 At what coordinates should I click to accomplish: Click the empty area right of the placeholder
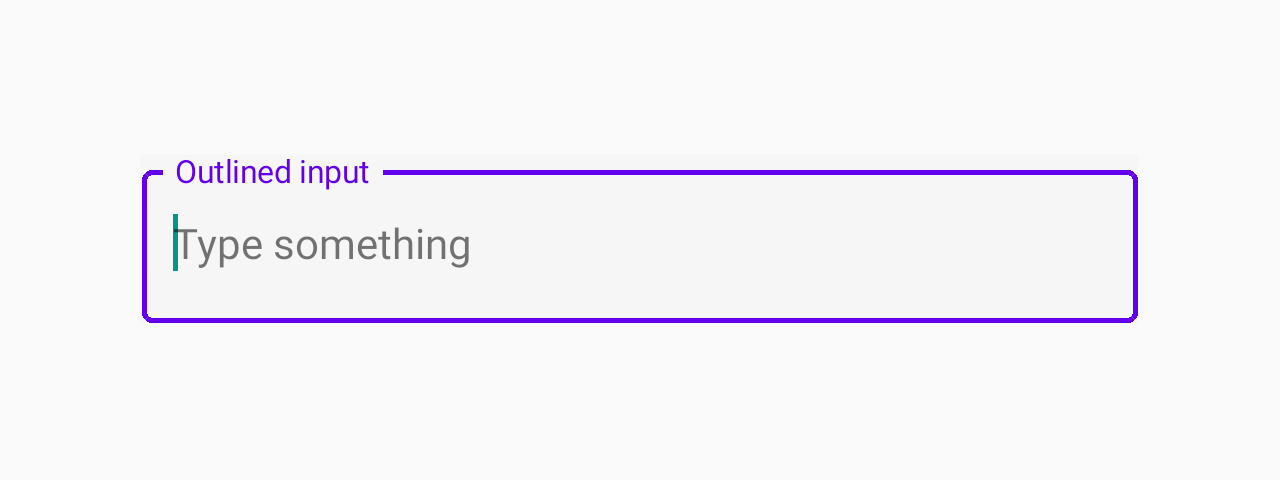(800, 246)
